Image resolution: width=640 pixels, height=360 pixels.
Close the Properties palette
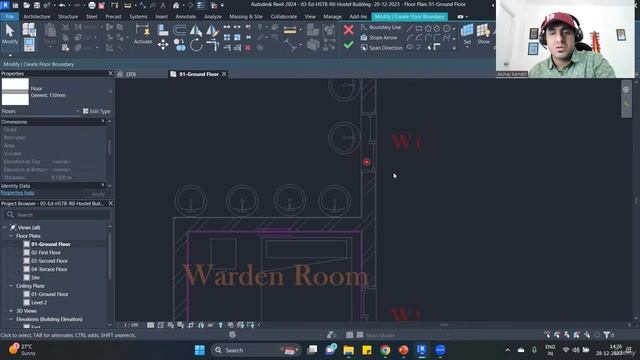[x=110, y=73]
